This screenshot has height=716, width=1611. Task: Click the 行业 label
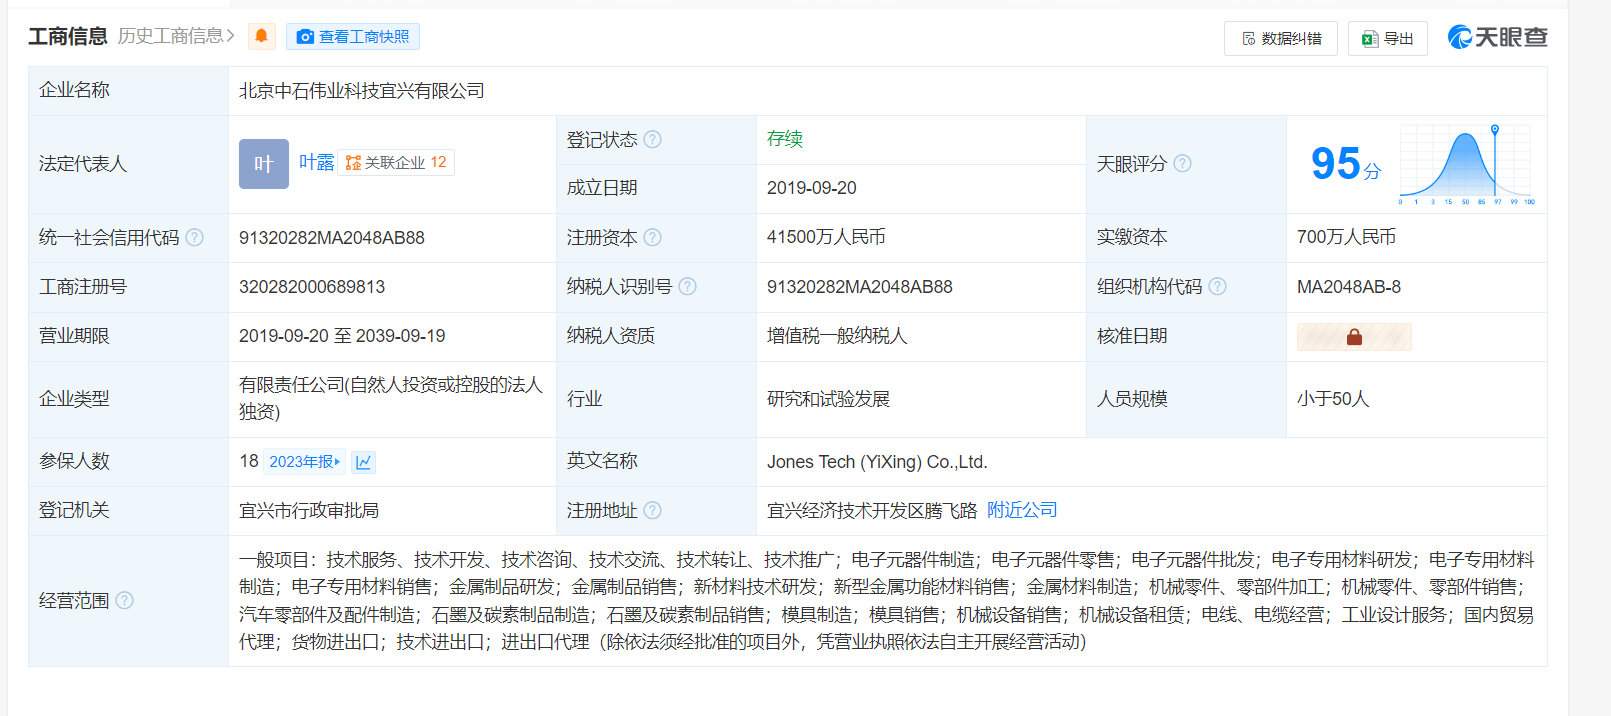(585, 399)
